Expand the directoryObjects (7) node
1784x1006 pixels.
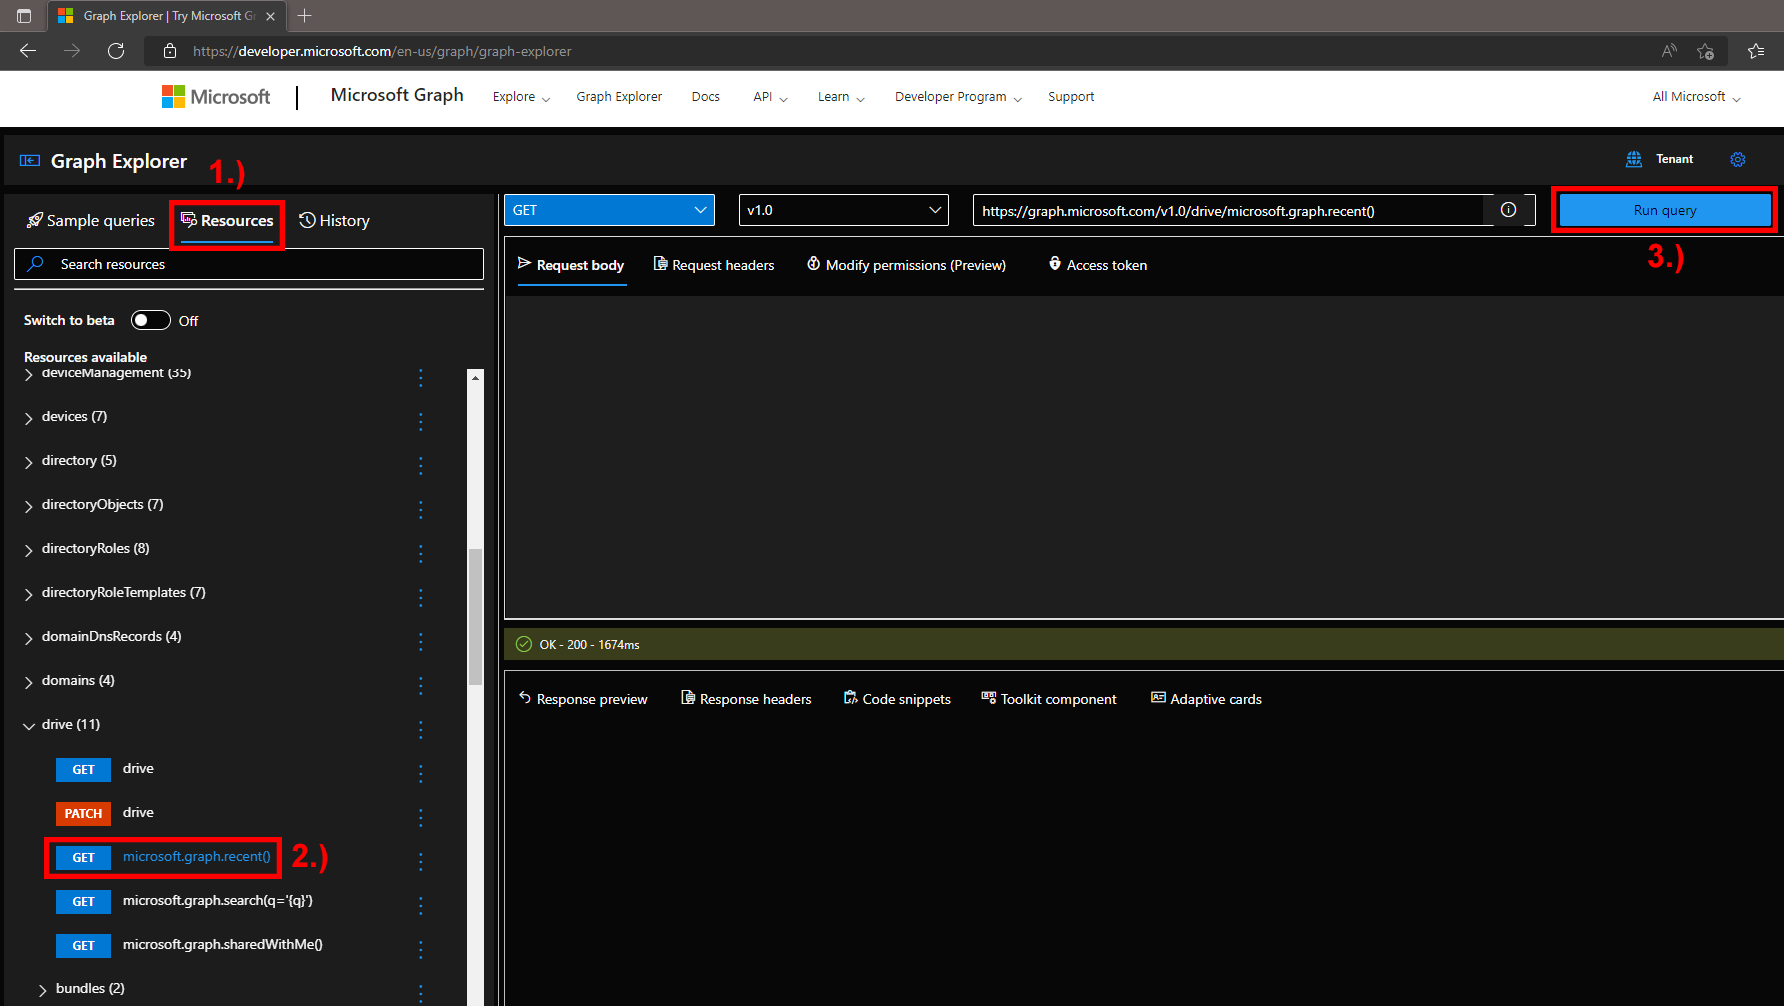pos(28,506)
